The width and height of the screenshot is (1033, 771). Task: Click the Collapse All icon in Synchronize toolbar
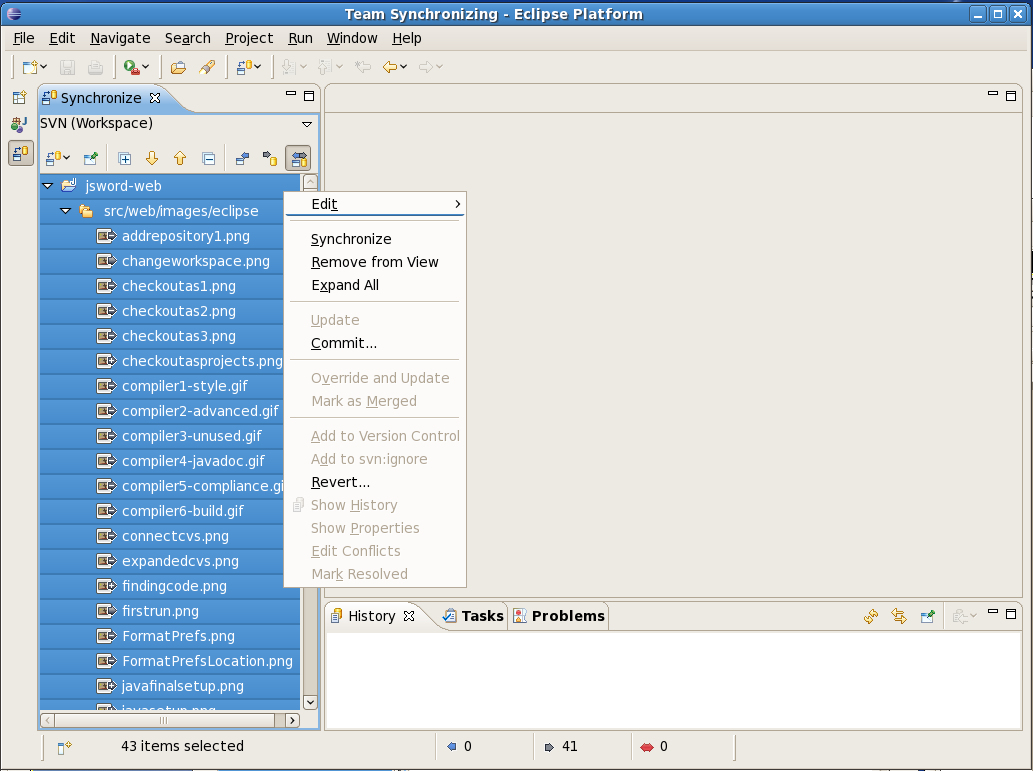coord(209,158)
